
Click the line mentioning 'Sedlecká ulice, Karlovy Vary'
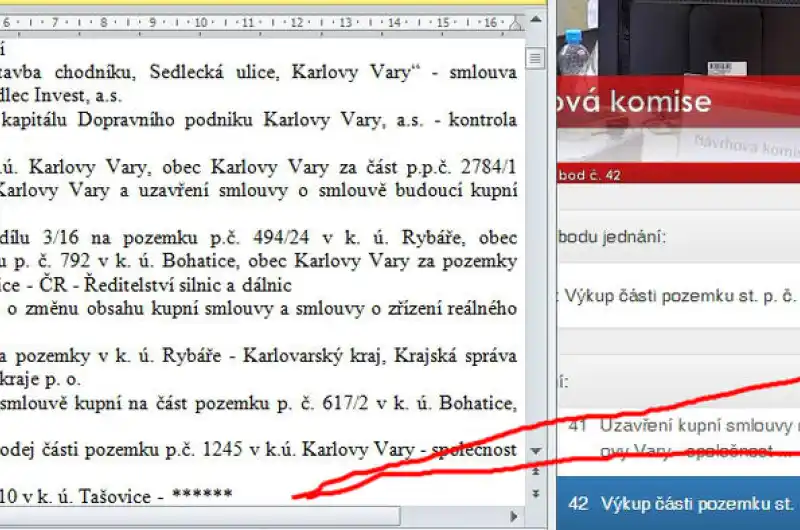tap(258, 72)
